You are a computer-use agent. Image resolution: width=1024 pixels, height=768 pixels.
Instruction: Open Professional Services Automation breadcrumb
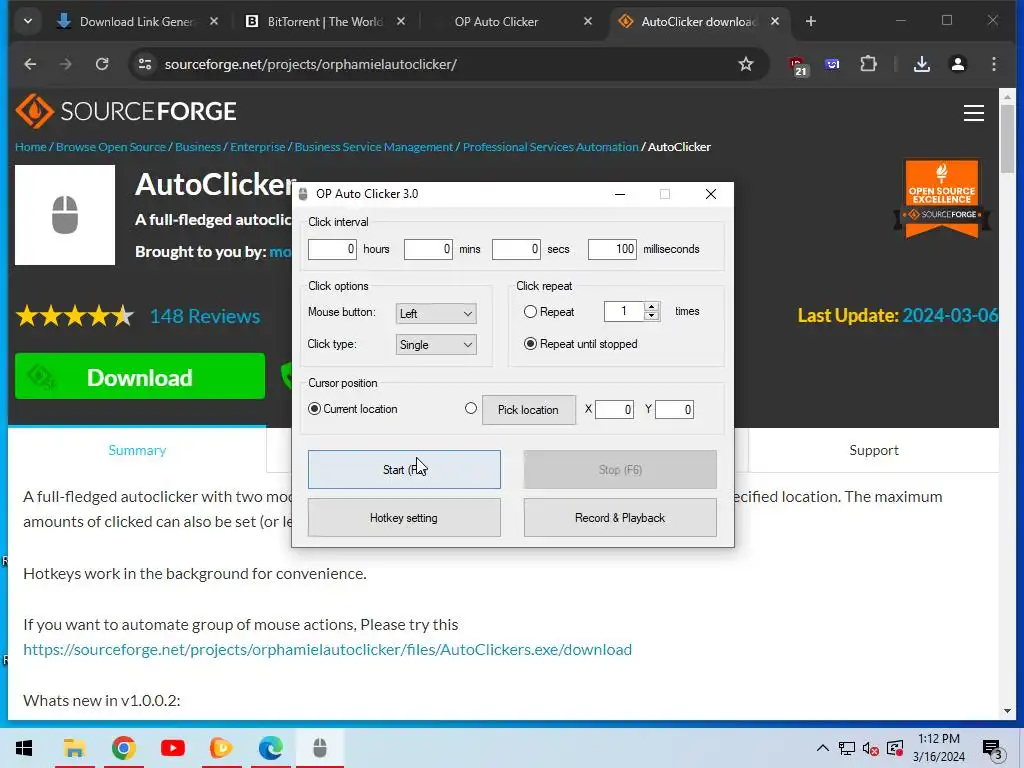pos(551,147)
